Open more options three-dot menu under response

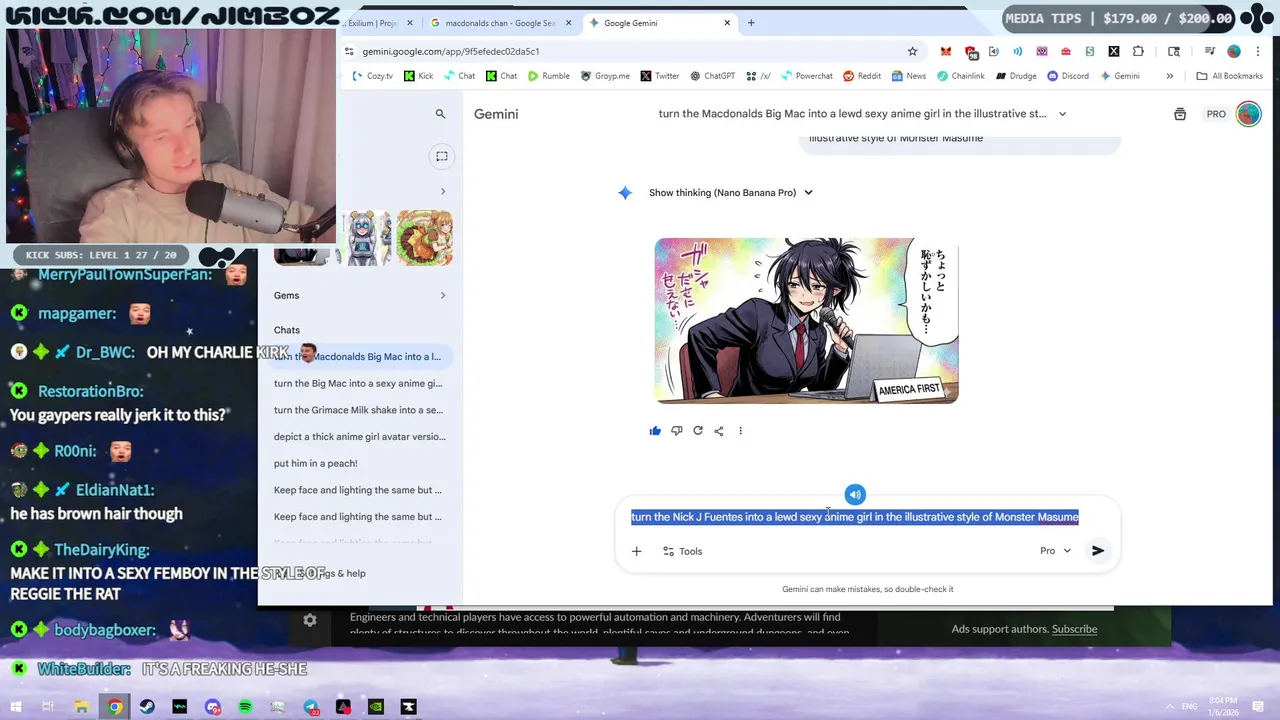pos(740,431)
